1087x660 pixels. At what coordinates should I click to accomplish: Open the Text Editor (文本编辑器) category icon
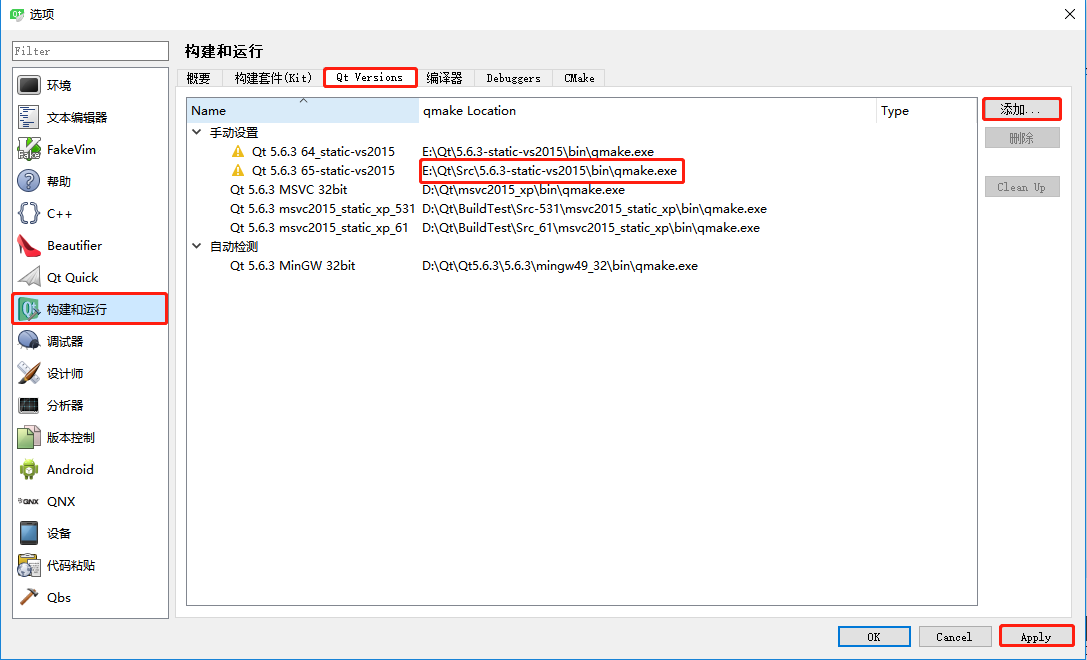(29, 117)
